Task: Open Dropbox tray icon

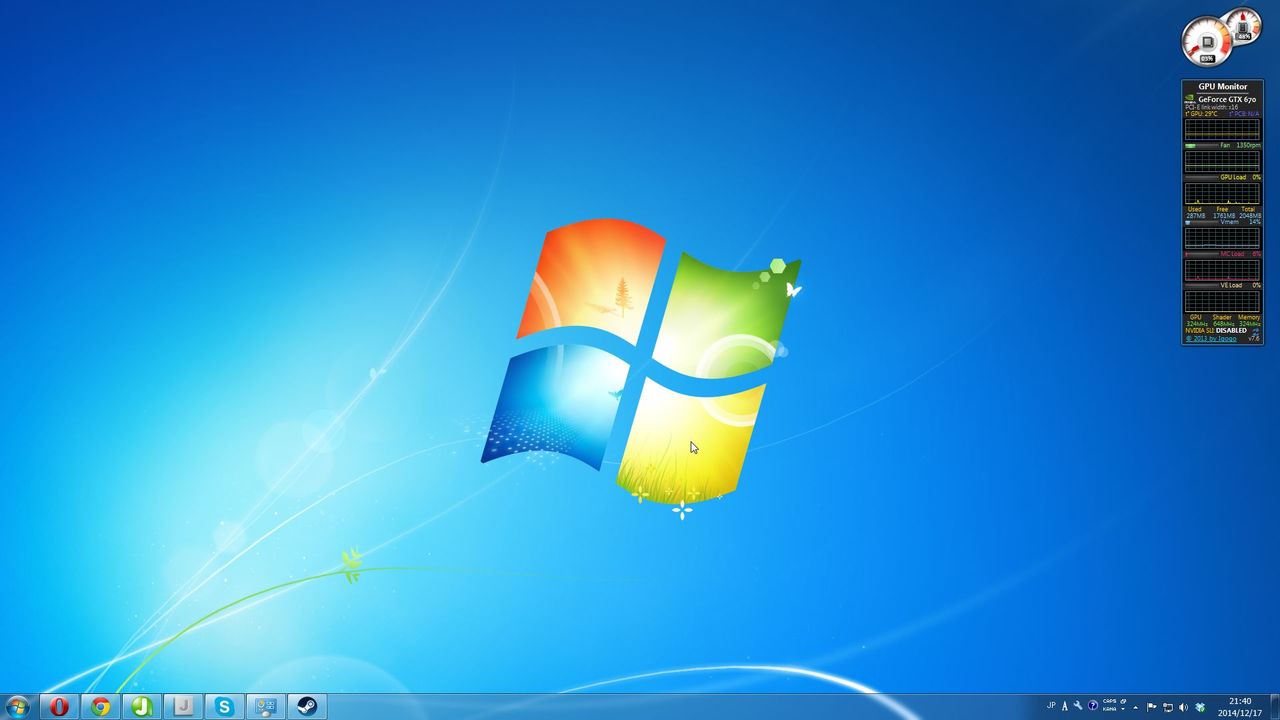Action: (x=1200, y=707)
